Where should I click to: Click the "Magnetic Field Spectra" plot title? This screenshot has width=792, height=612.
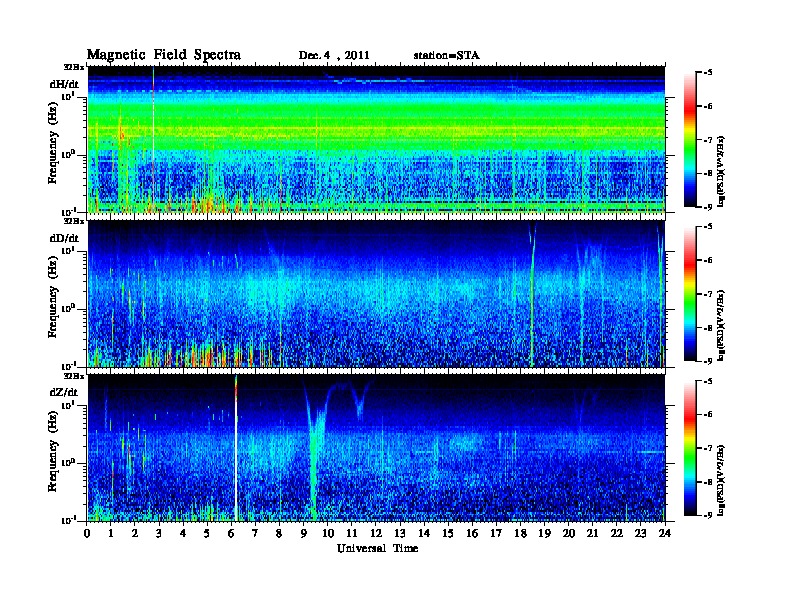(164, 55)
